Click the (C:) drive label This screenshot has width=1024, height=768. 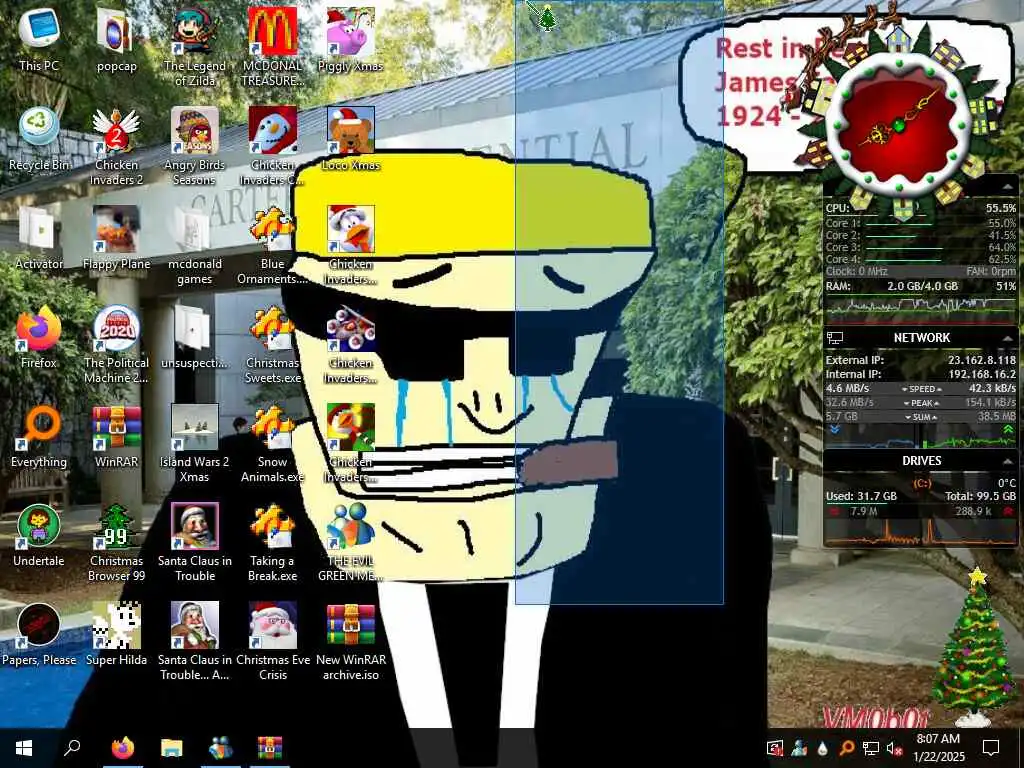pyautogui.click(x=921, y=483)
